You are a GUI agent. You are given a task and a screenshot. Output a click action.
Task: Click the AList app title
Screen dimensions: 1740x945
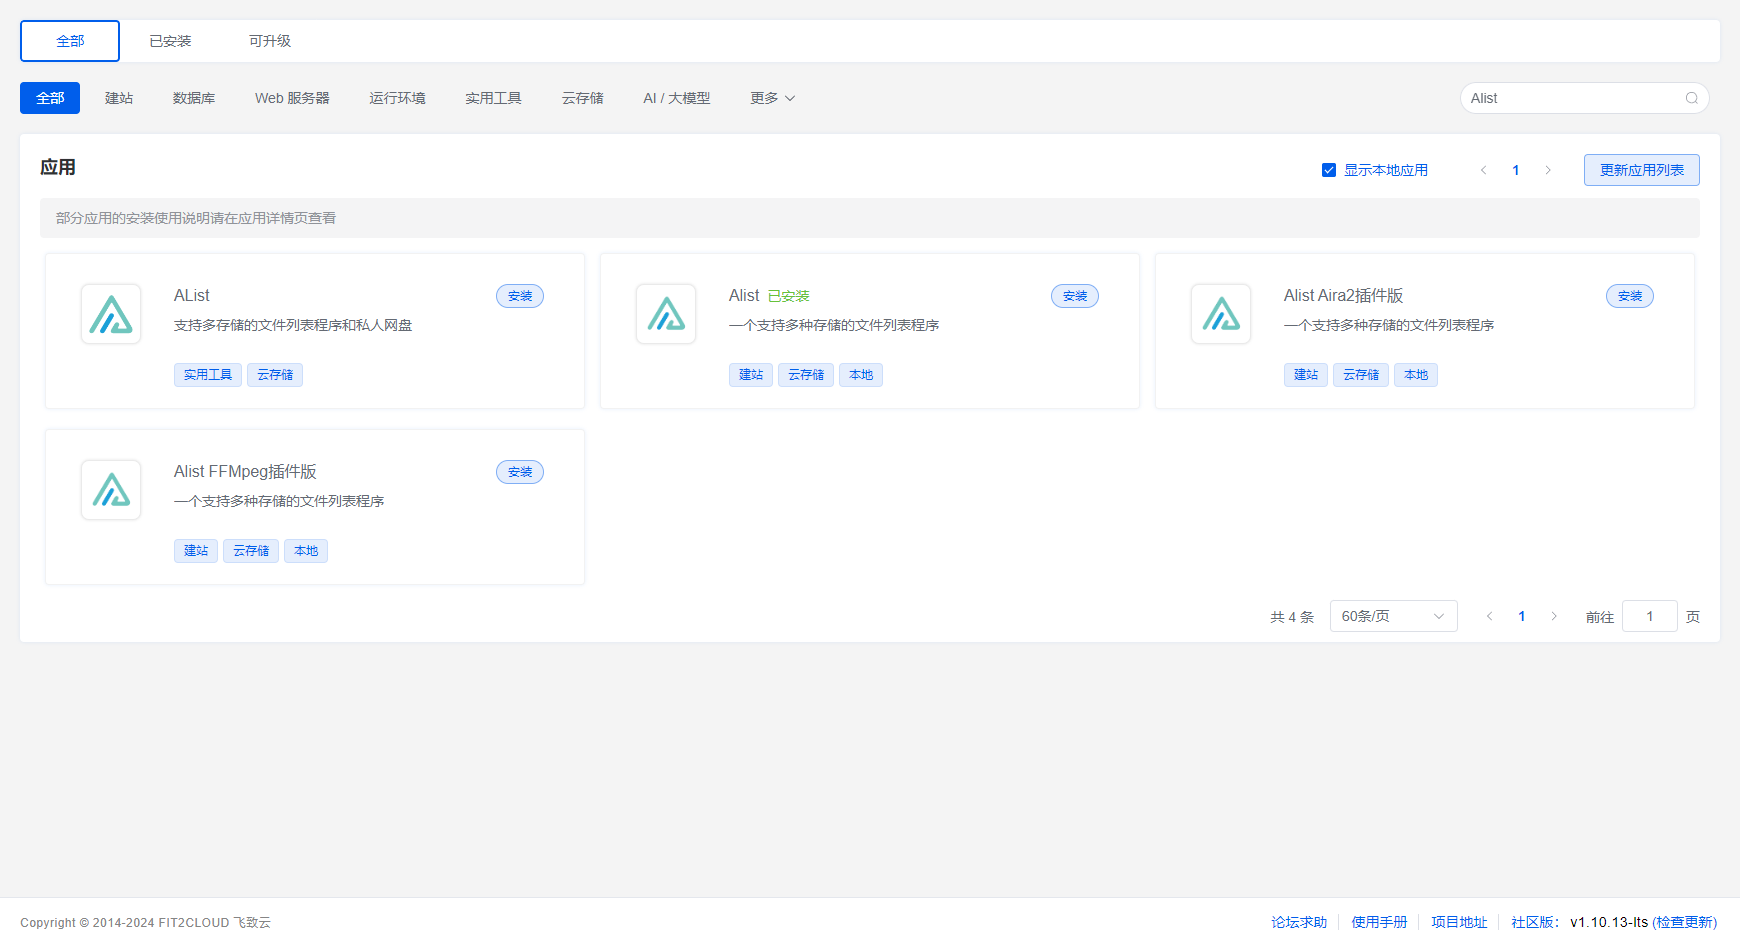point(192,296)
